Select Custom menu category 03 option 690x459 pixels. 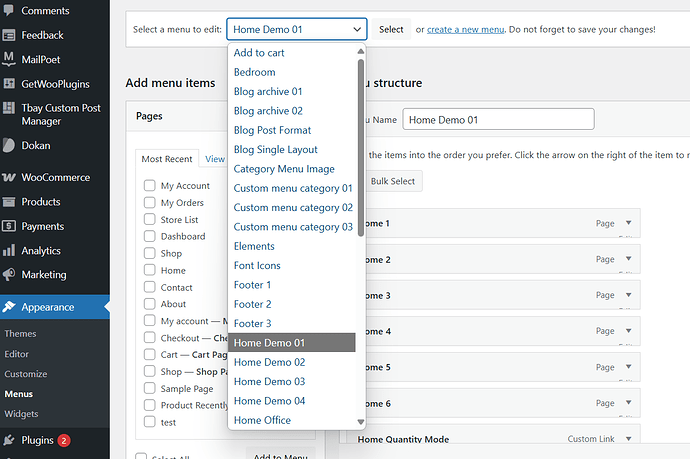[292, 227]
